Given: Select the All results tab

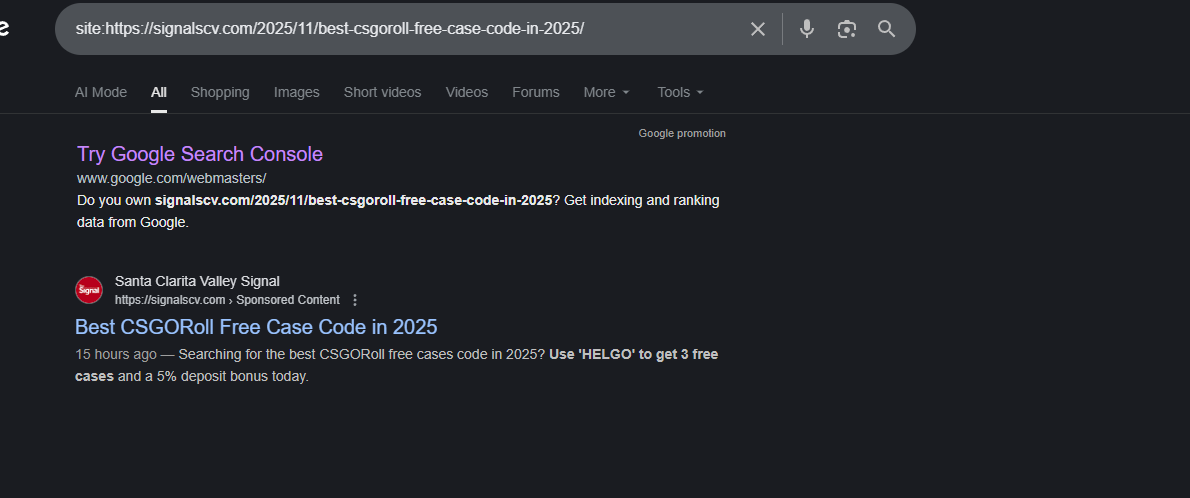Looking at the screenshot, I should click(x=159, y=92).
